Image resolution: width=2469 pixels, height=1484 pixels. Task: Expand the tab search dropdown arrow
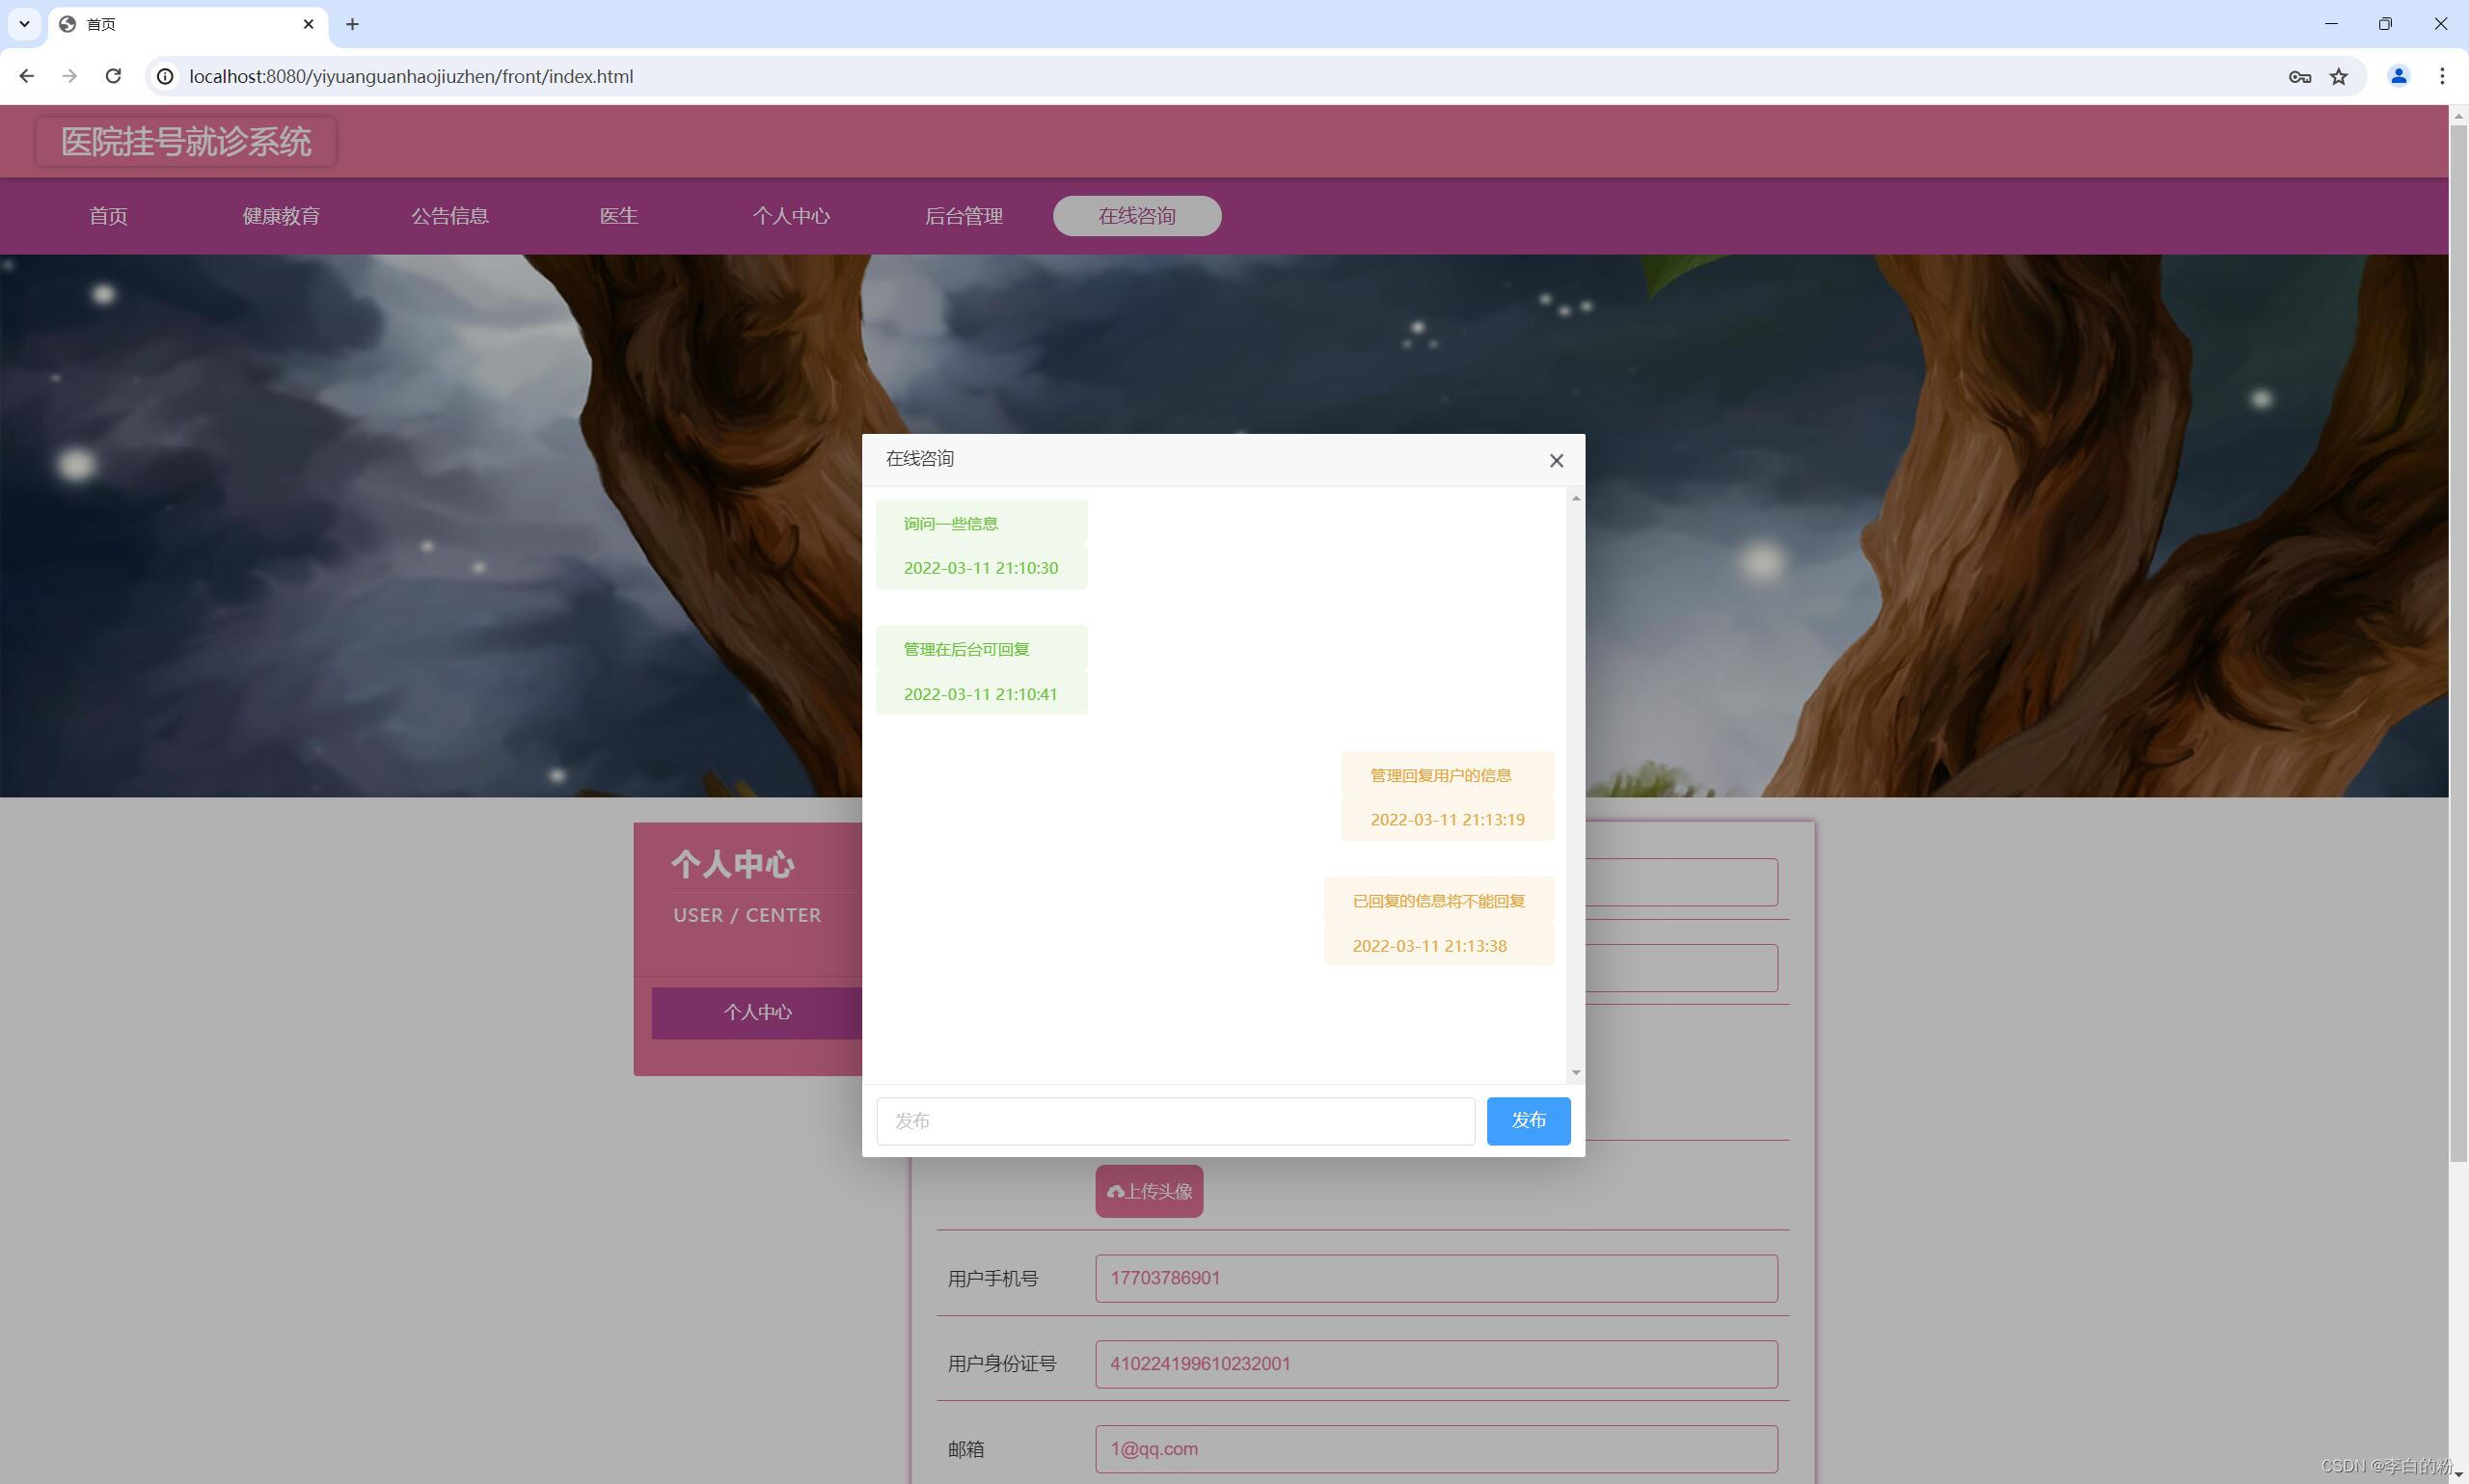(24, 24)
